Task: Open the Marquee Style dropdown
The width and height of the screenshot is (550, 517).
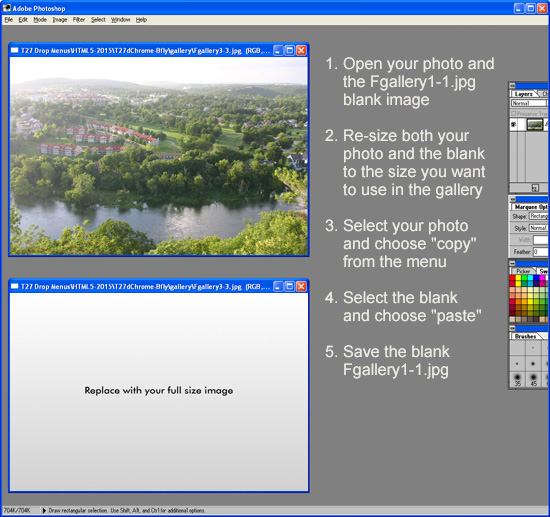Action: (x=538, y=228)
